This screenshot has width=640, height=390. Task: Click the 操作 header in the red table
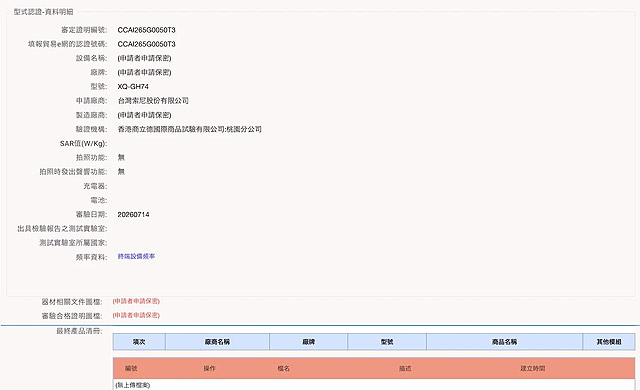pyautogui.click(x=209, y=368)
